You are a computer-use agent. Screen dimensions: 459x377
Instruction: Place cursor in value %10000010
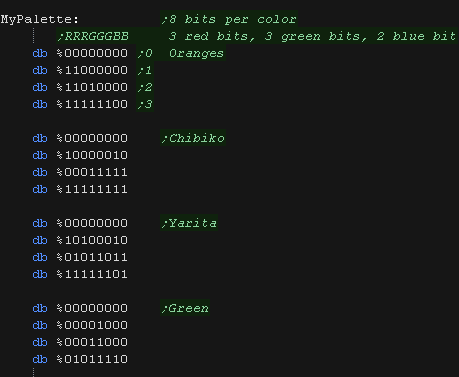coord(92,155)
